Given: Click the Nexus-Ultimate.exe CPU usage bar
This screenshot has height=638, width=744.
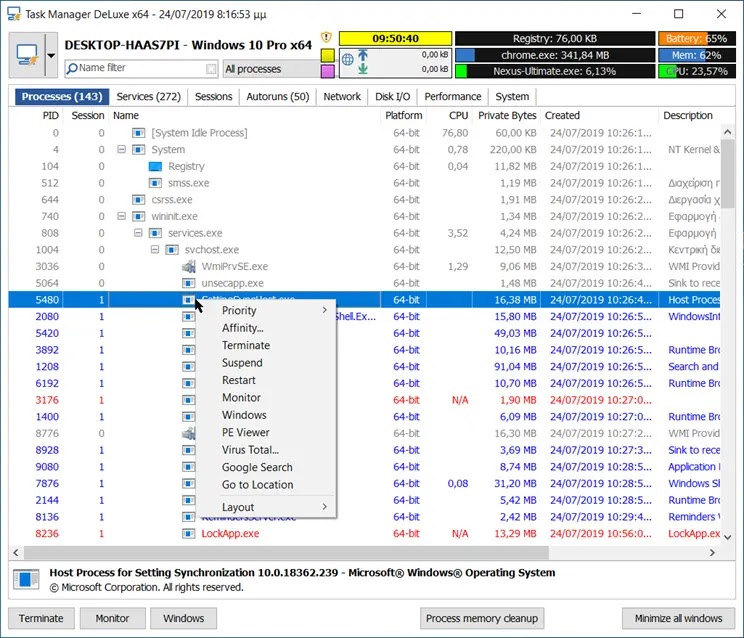Looking at the screenshot, I should pos(554,71).
